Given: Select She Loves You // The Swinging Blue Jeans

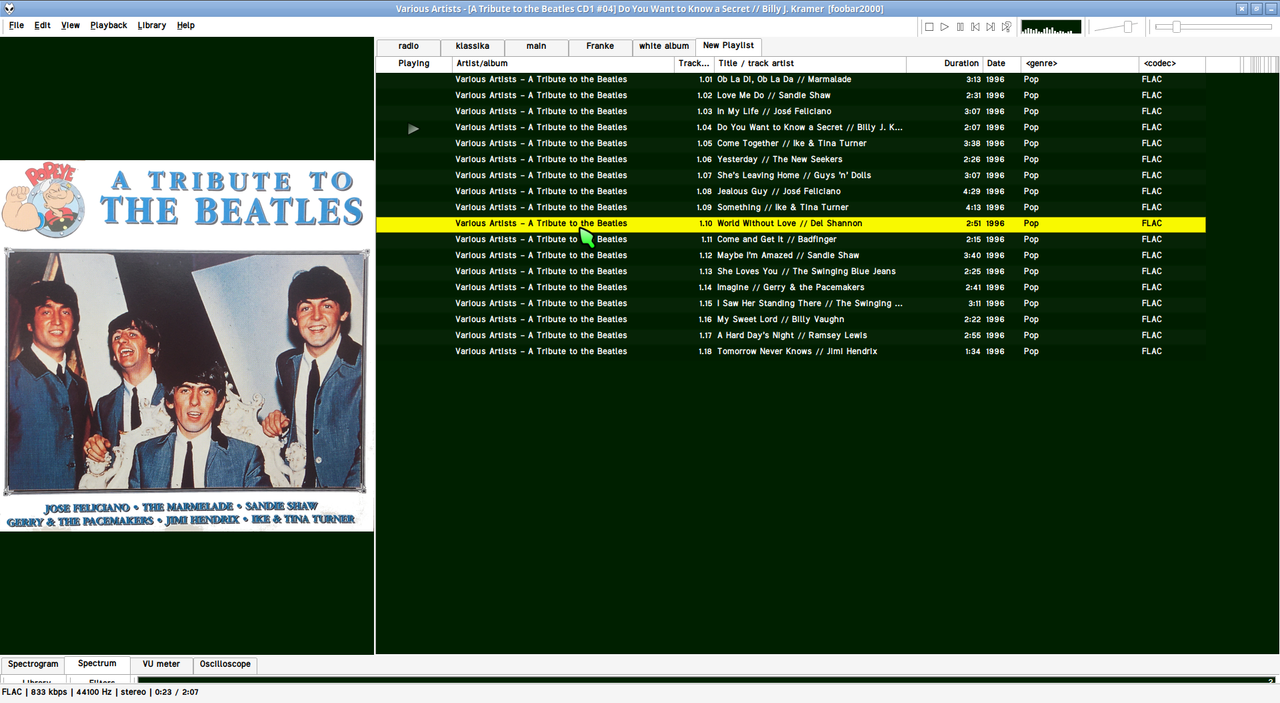Looking at the screenshot, I should tap(791, 272).
